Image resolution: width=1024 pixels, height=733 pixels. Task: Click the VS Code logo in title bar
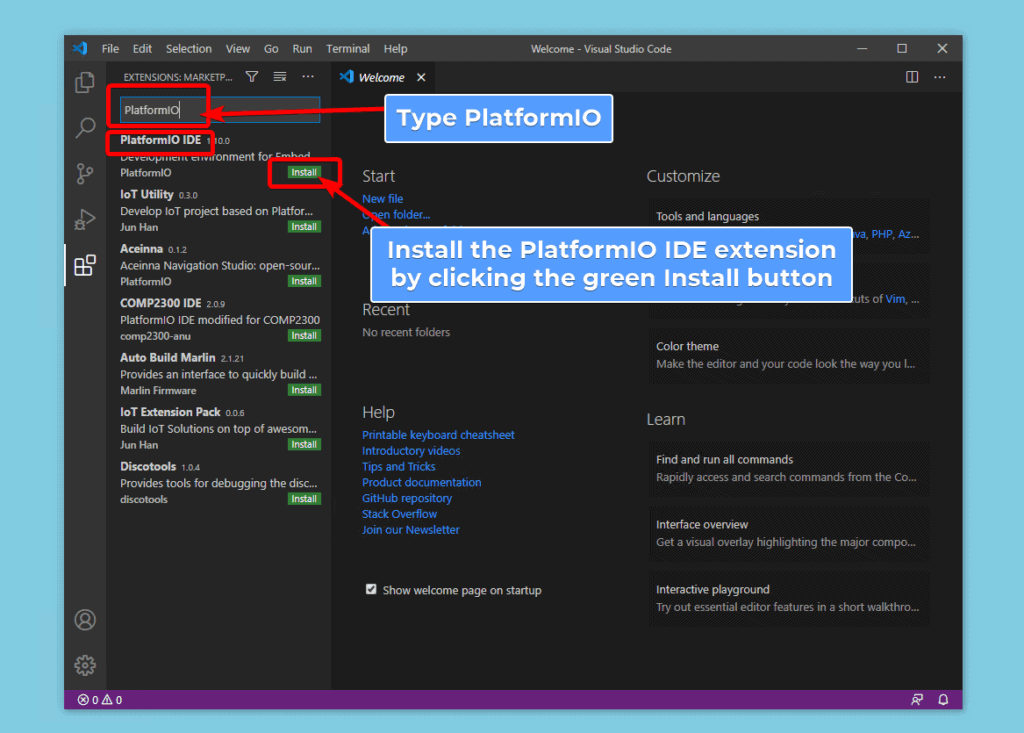(80, 48)
